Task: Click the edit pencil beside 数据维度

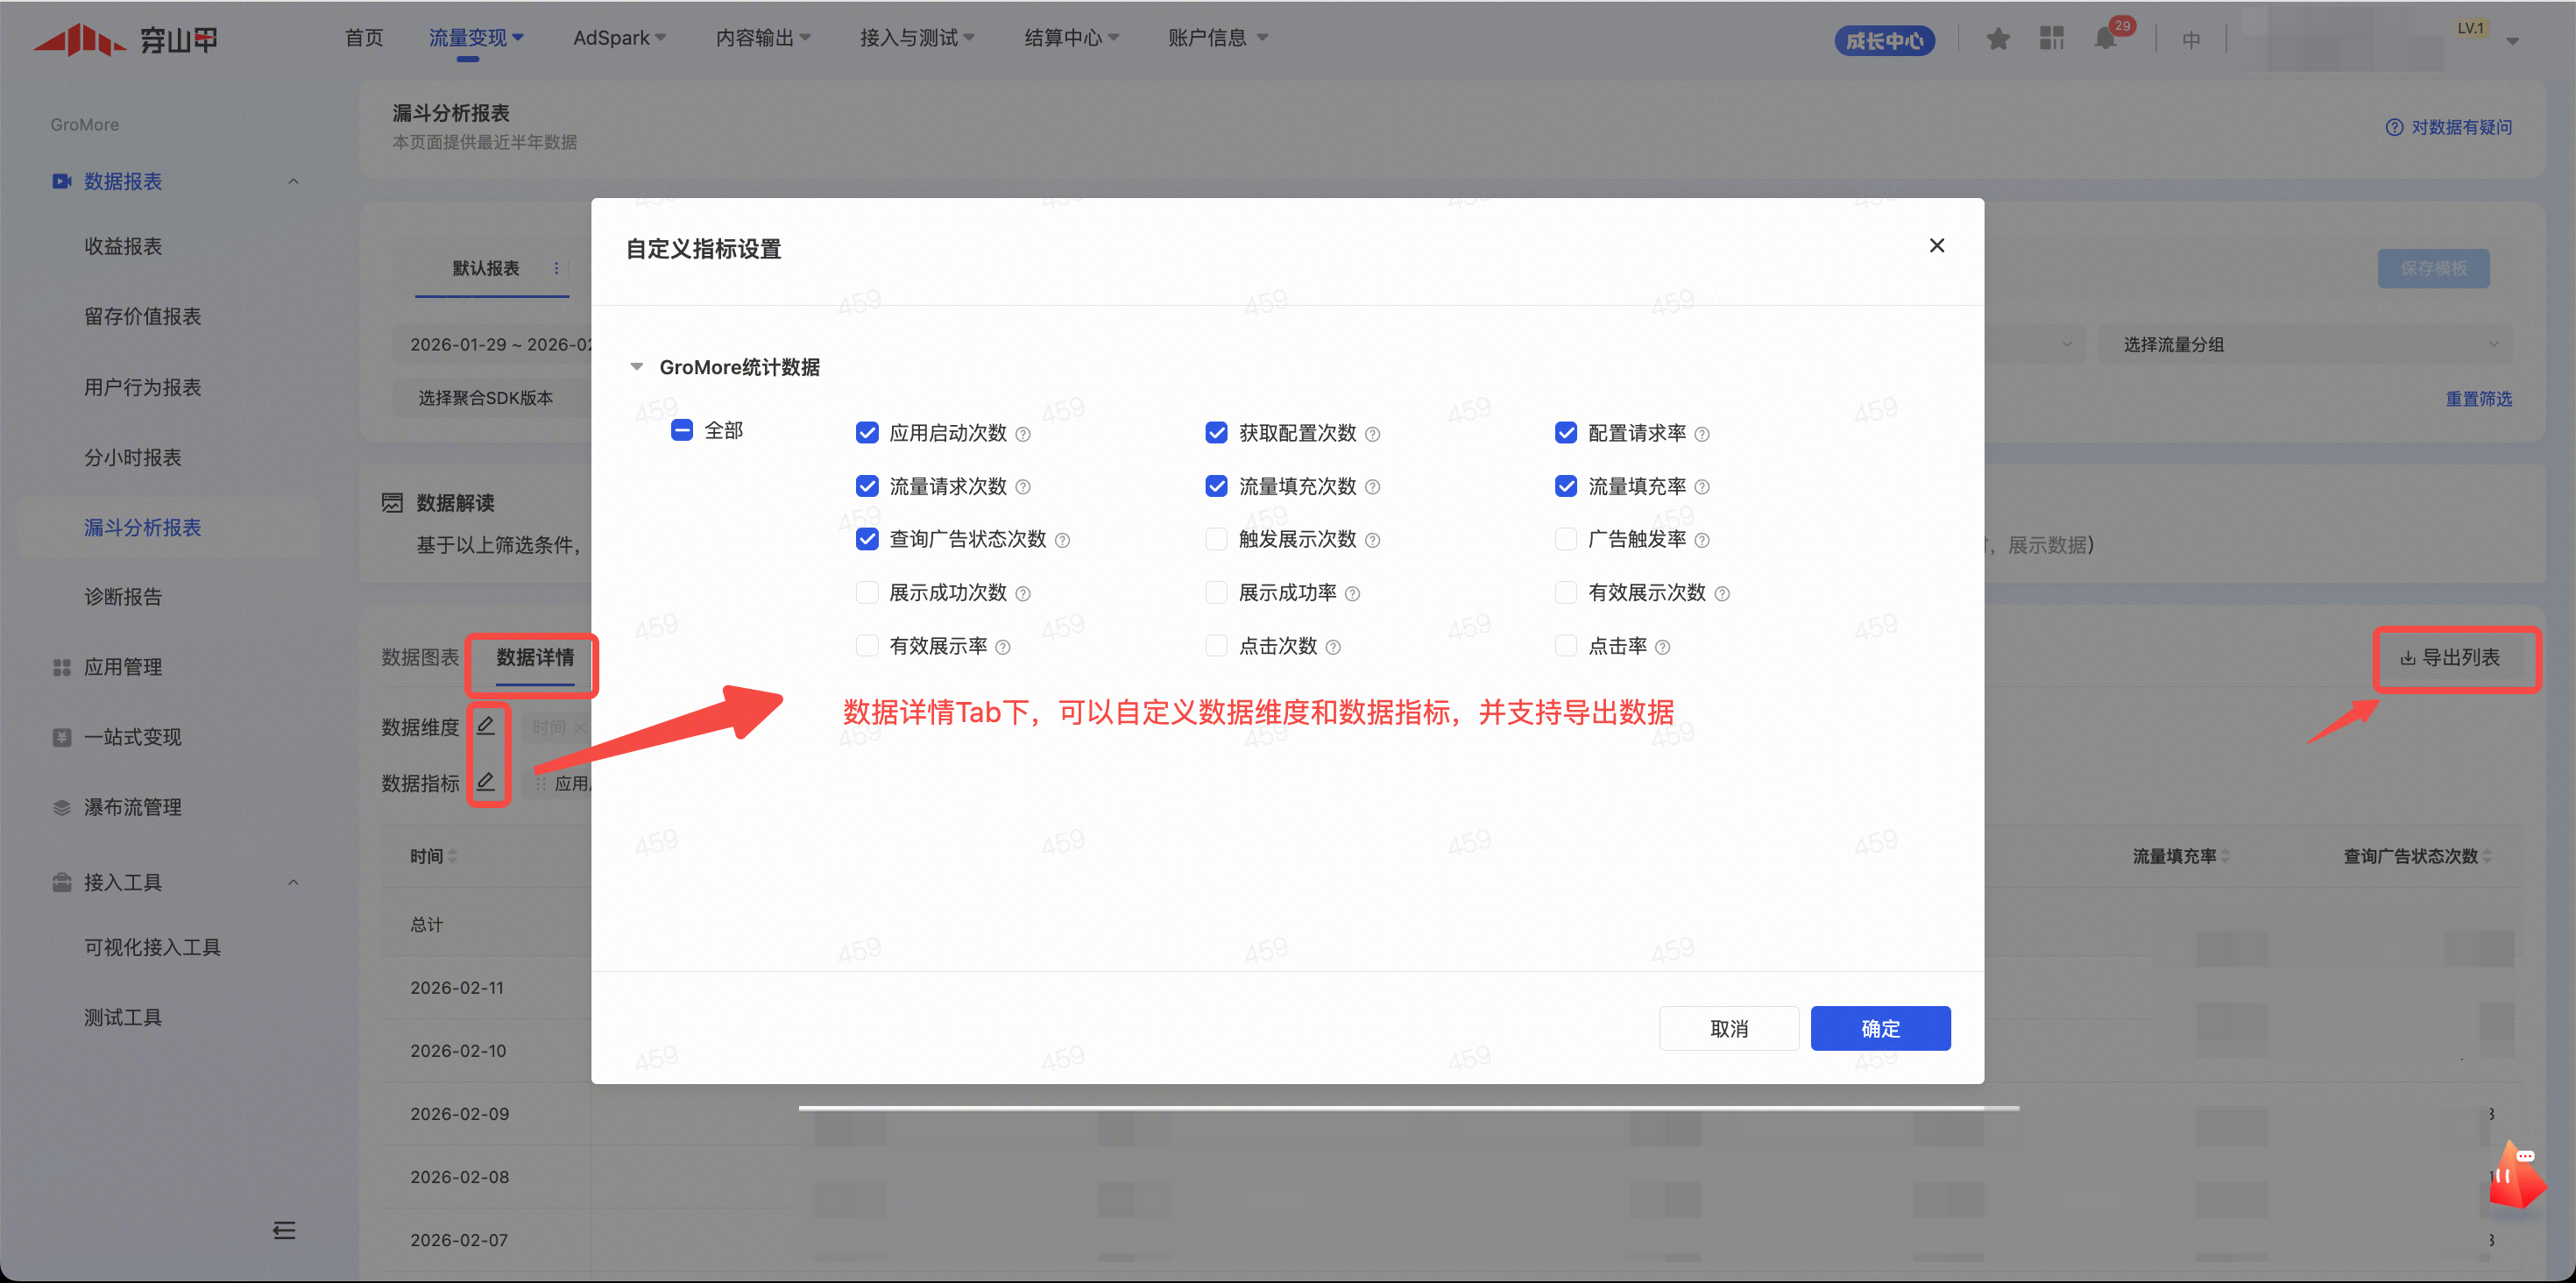Action: [x=486, y=725]
